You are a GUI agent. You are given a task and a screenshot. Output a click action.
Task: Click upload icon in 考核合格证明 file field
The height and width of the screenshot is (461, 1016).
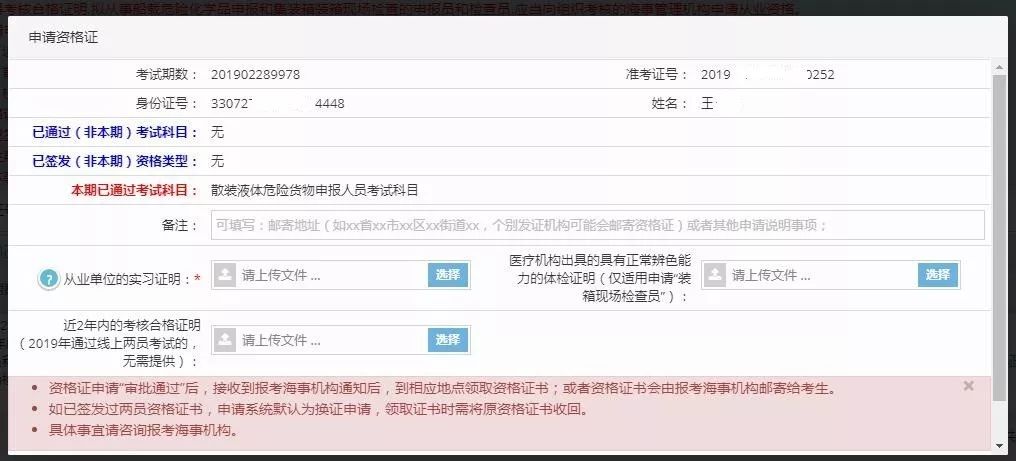click(225, 340)
